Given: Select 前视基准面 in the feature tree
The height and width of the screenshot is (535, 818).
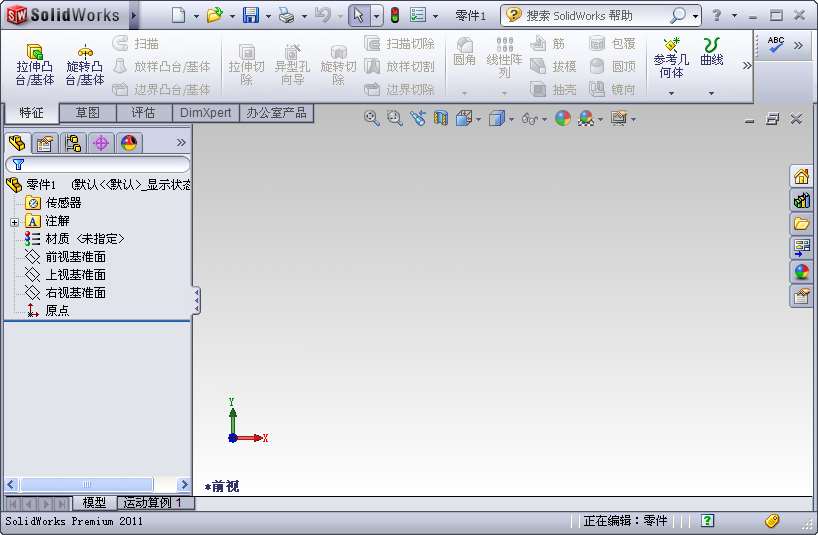Looking at the screenshot, I should (x=75, y=257).
